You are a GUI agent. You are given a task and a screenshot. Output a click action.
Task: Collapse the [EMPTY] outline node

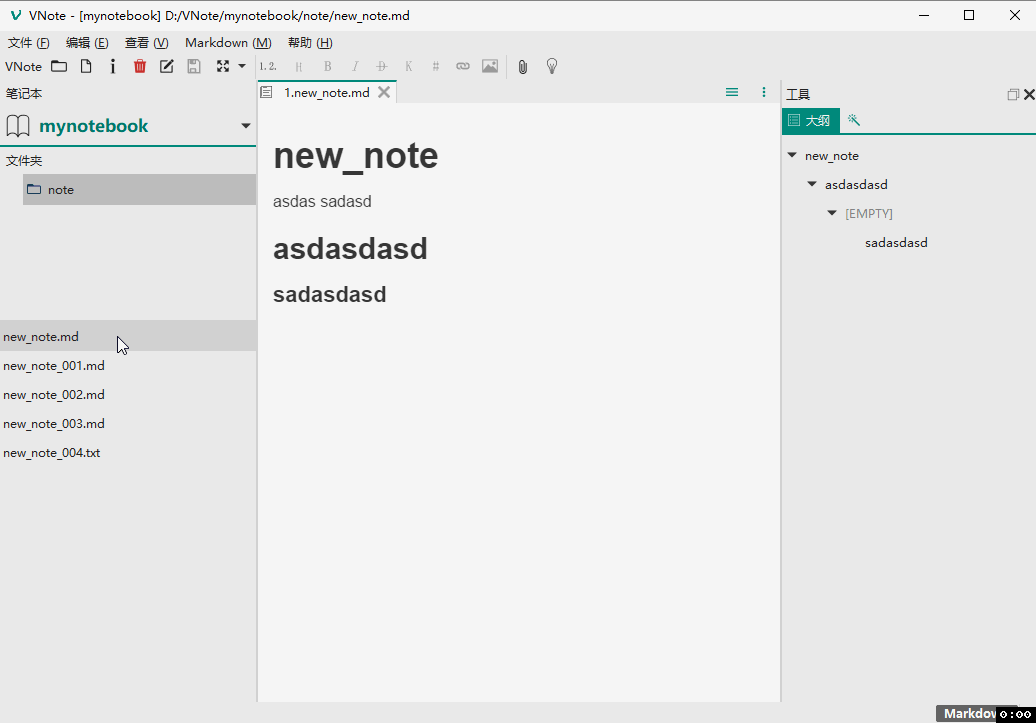pos(832,213)
